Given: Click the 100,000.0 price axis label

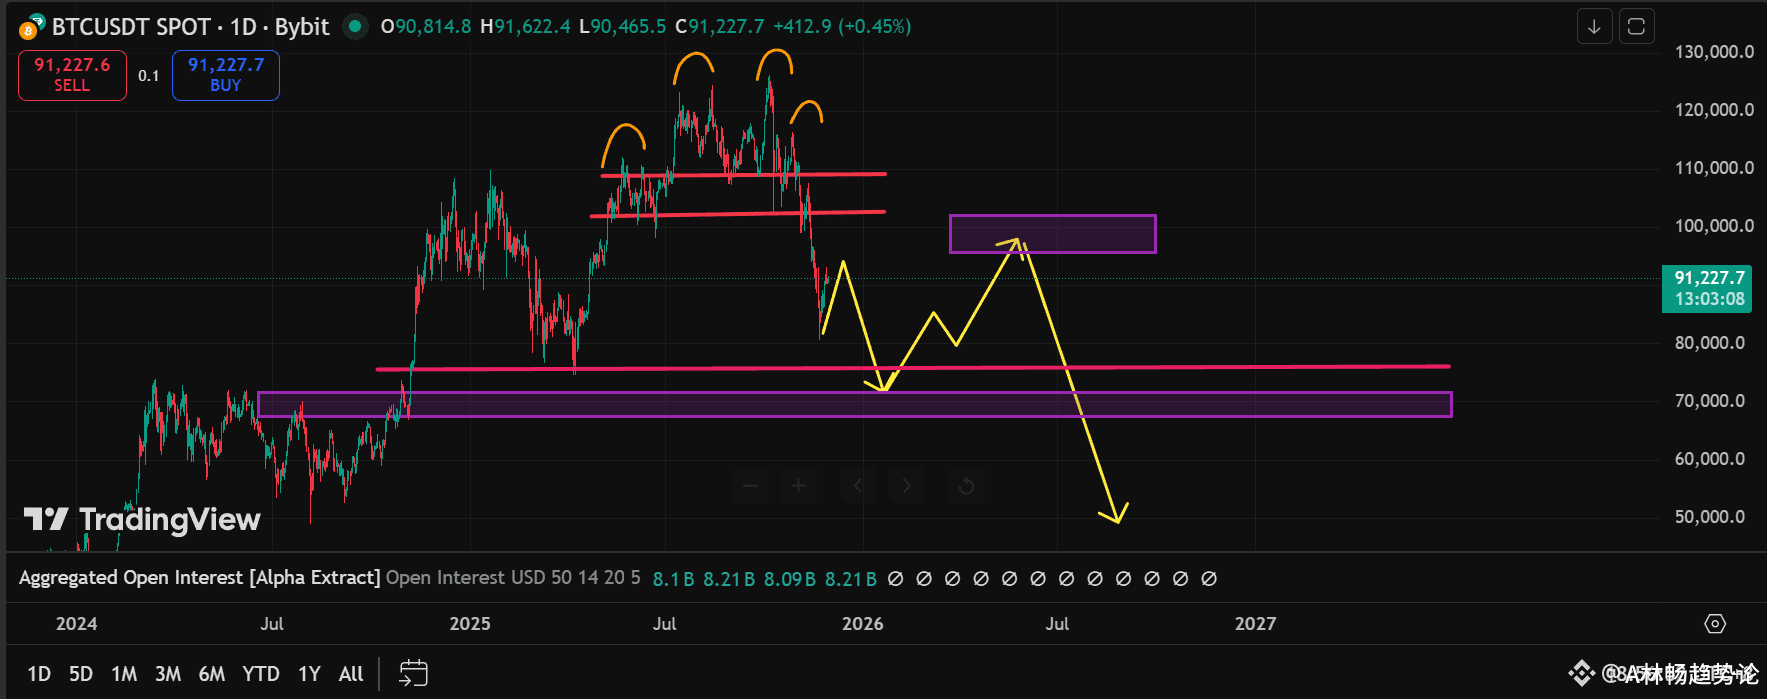Looking at the screenshot, I should [1714, 226].
